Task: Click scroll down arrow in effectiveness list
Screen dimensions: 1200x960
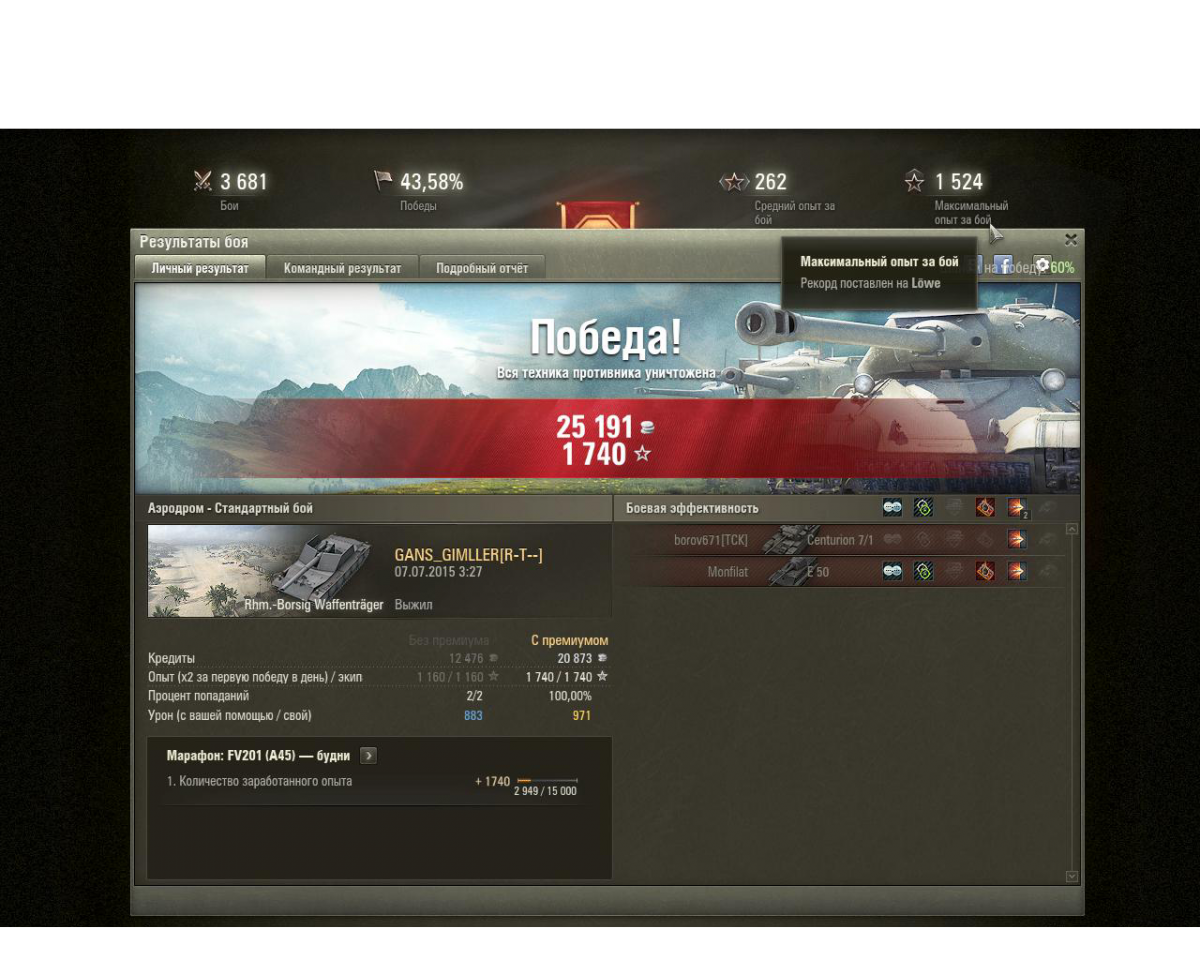Action: click(1072, 876)
